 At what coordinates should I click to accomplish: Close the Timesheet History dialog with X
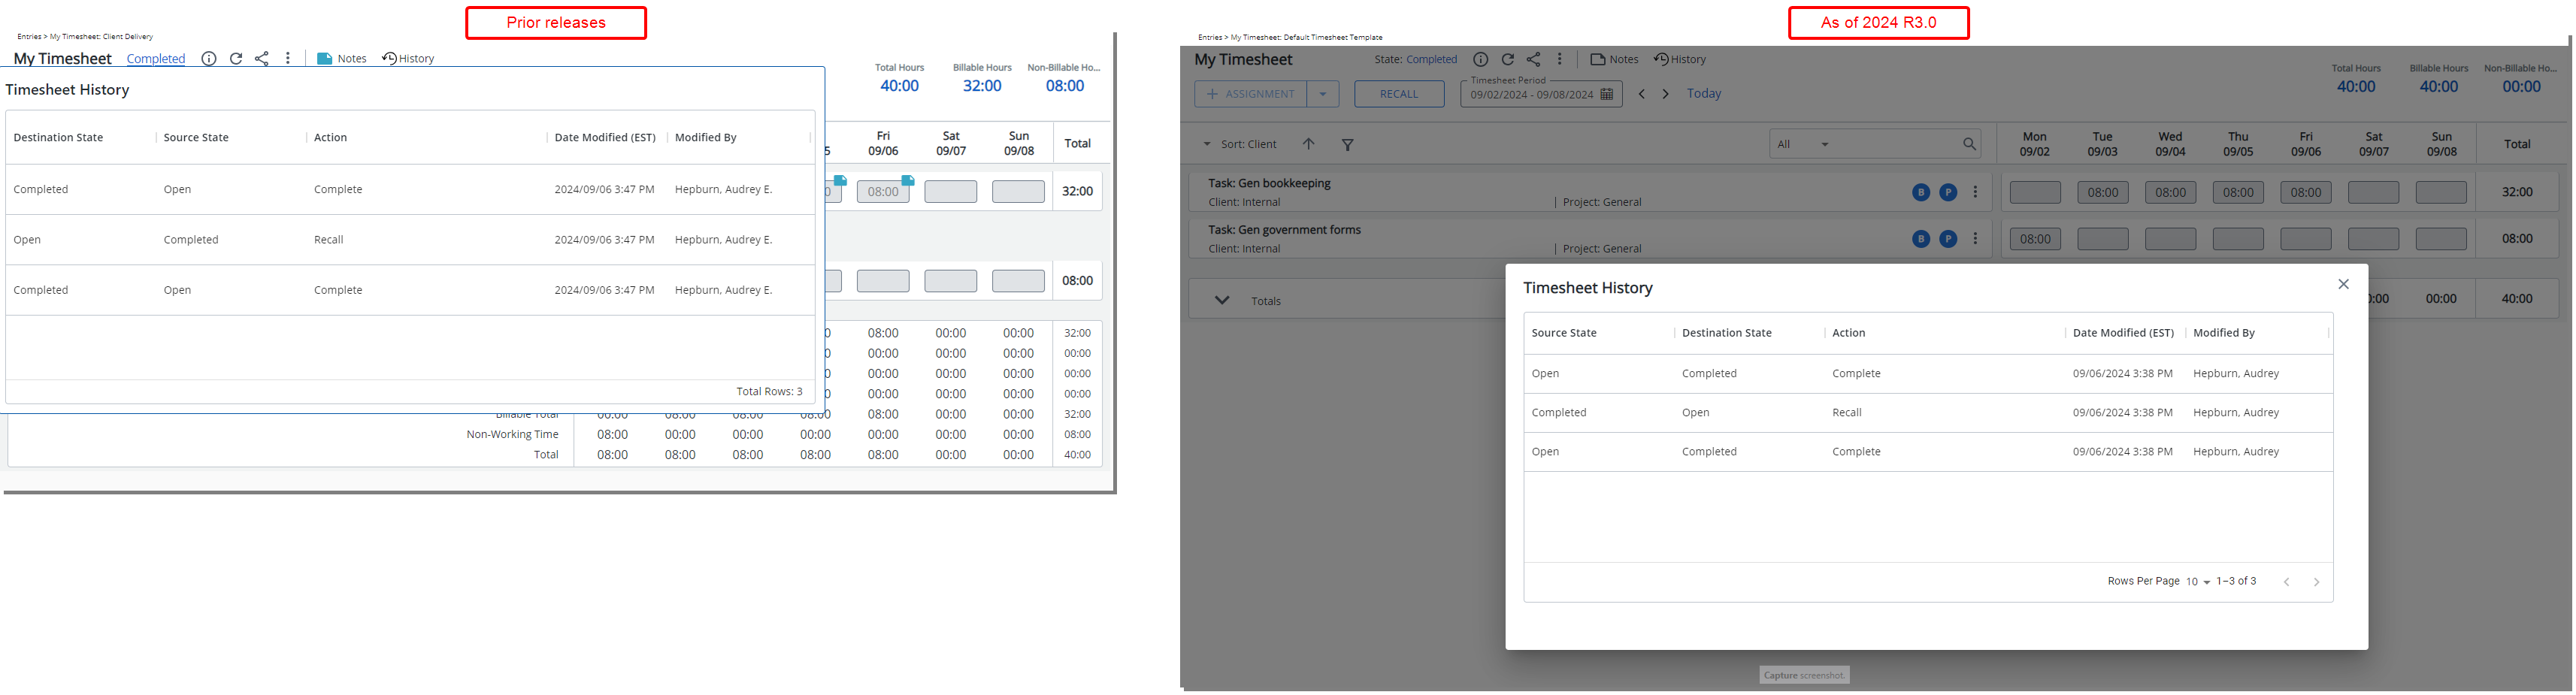click(2343, 284)
